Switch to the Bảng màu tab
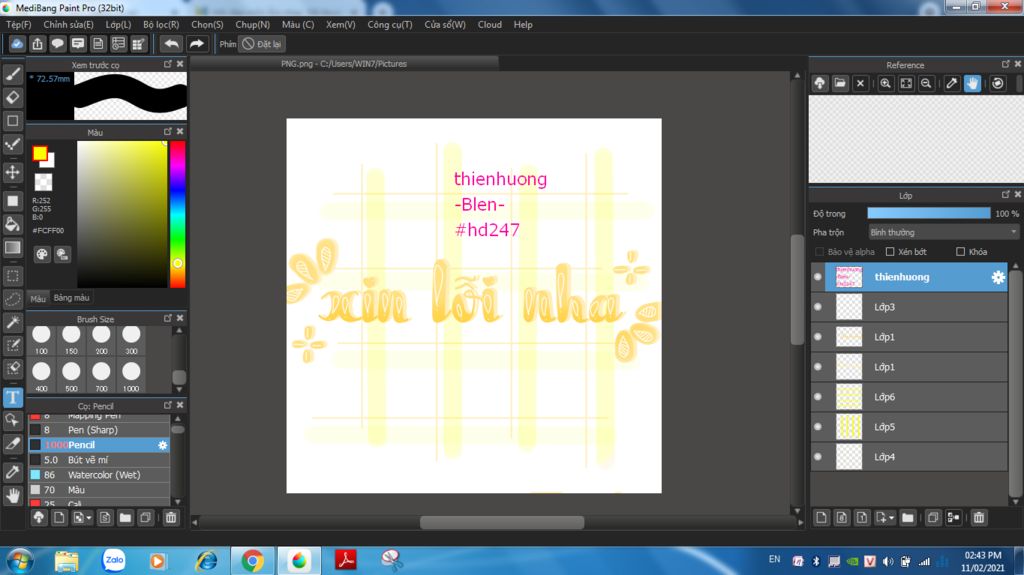Image resolution: width=1024 pixels, height=575 pixels. [71, 298]
